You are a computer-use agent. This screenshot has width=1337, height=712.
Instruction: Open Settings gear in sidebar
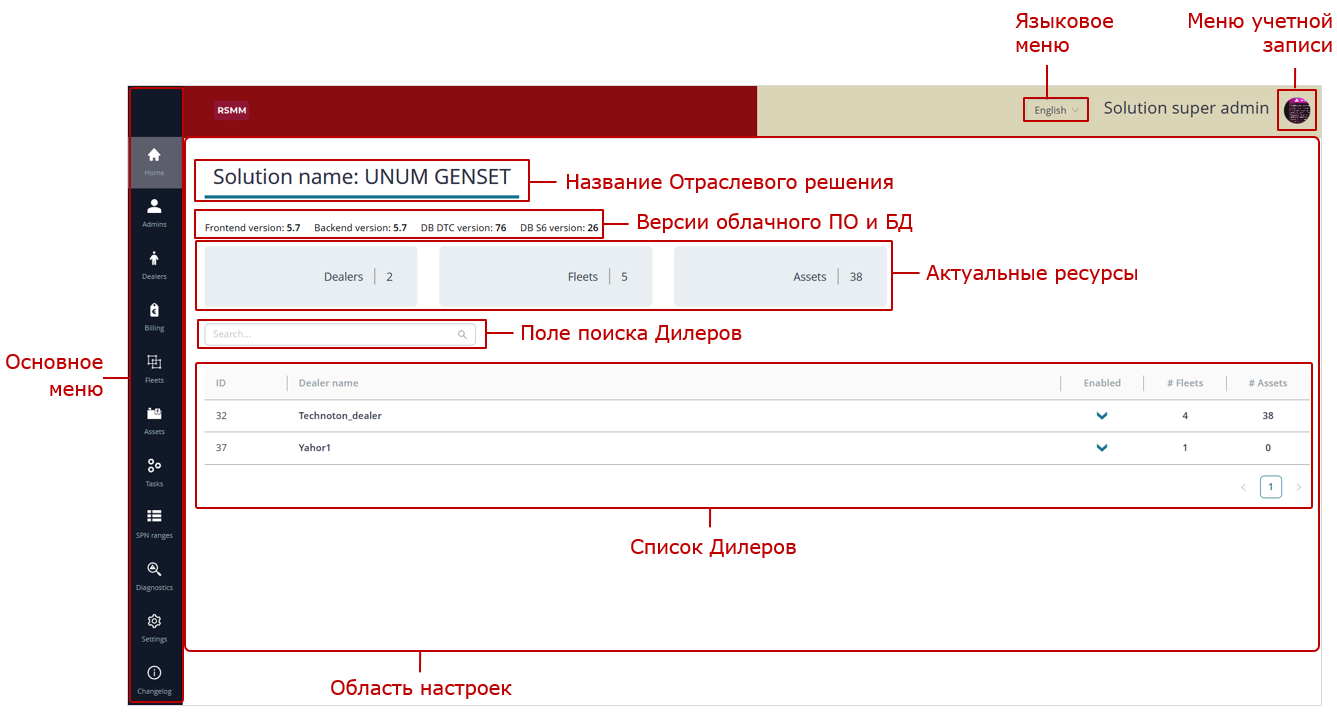coord(154,626)
